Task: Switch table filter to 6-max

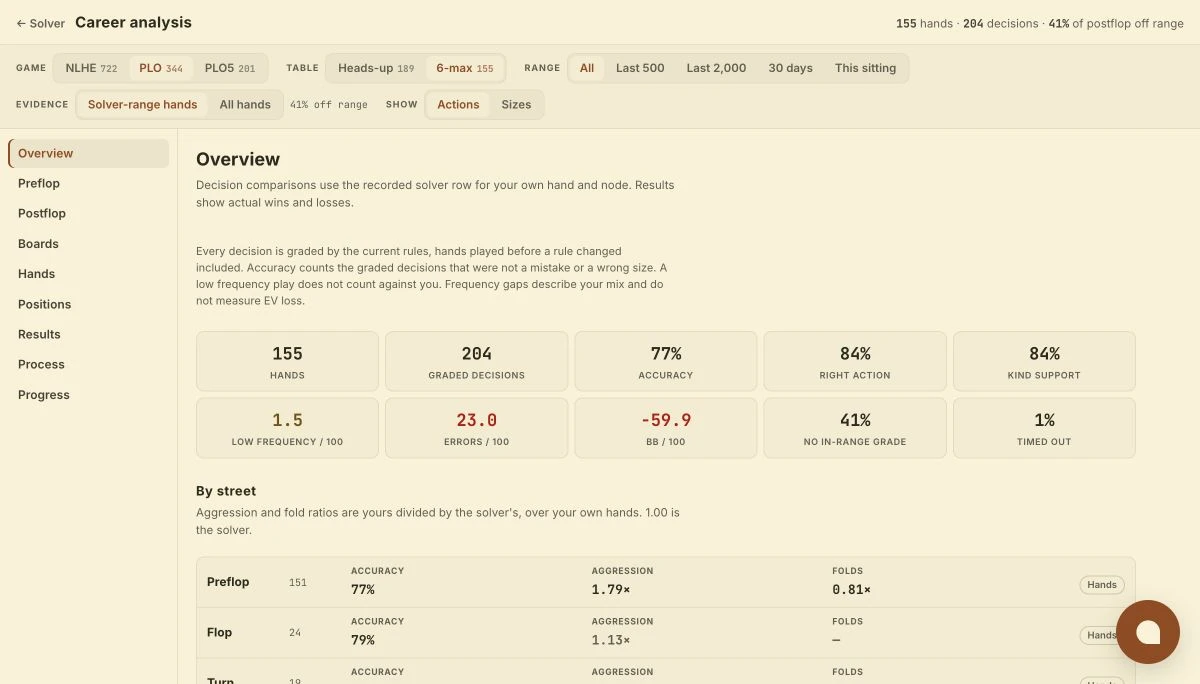Action: click(x=465, y=68)
